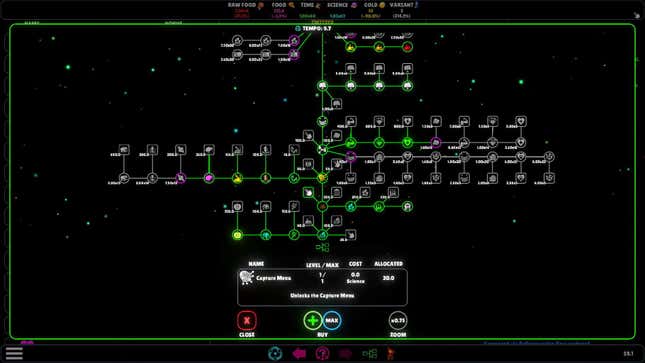Screen dimensions: 645x363
Task: Click the Capture Menu skill icon in details
Action: (x=247, y=278)
